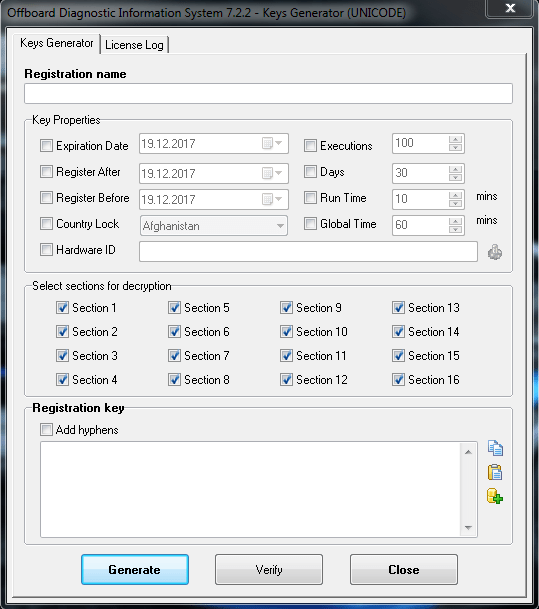This screenshot has width=539, height=609.
Task: Uncheck Section 5
Action: coord(174,308)
